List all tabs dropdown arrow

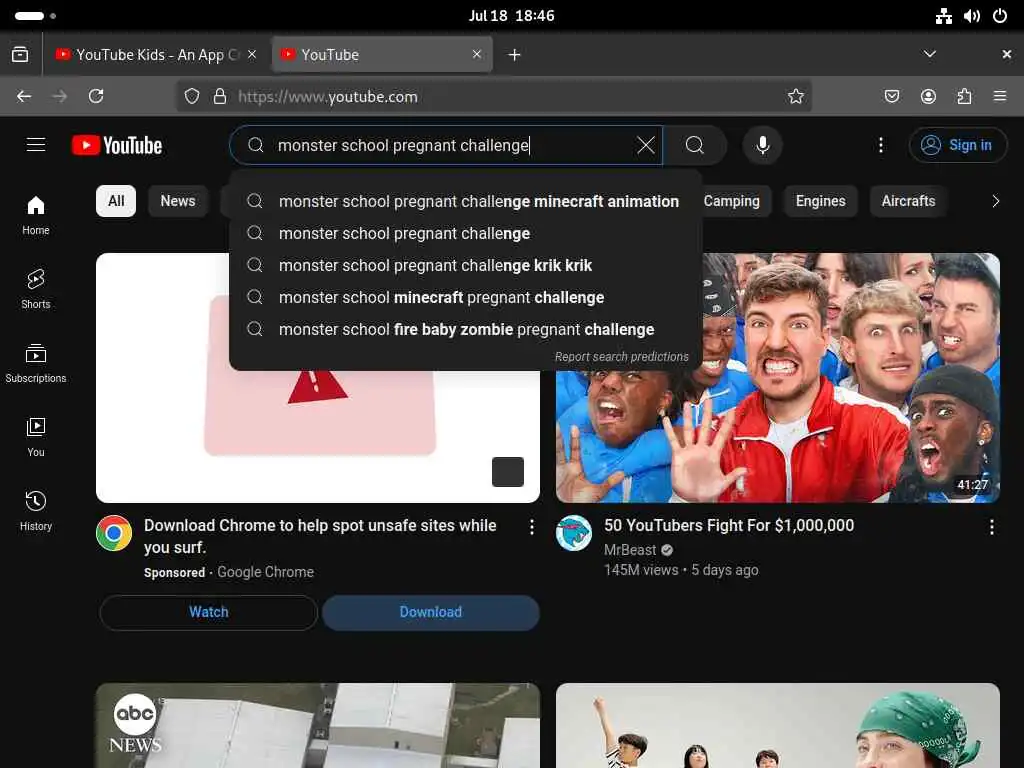[x=929, y=54]
